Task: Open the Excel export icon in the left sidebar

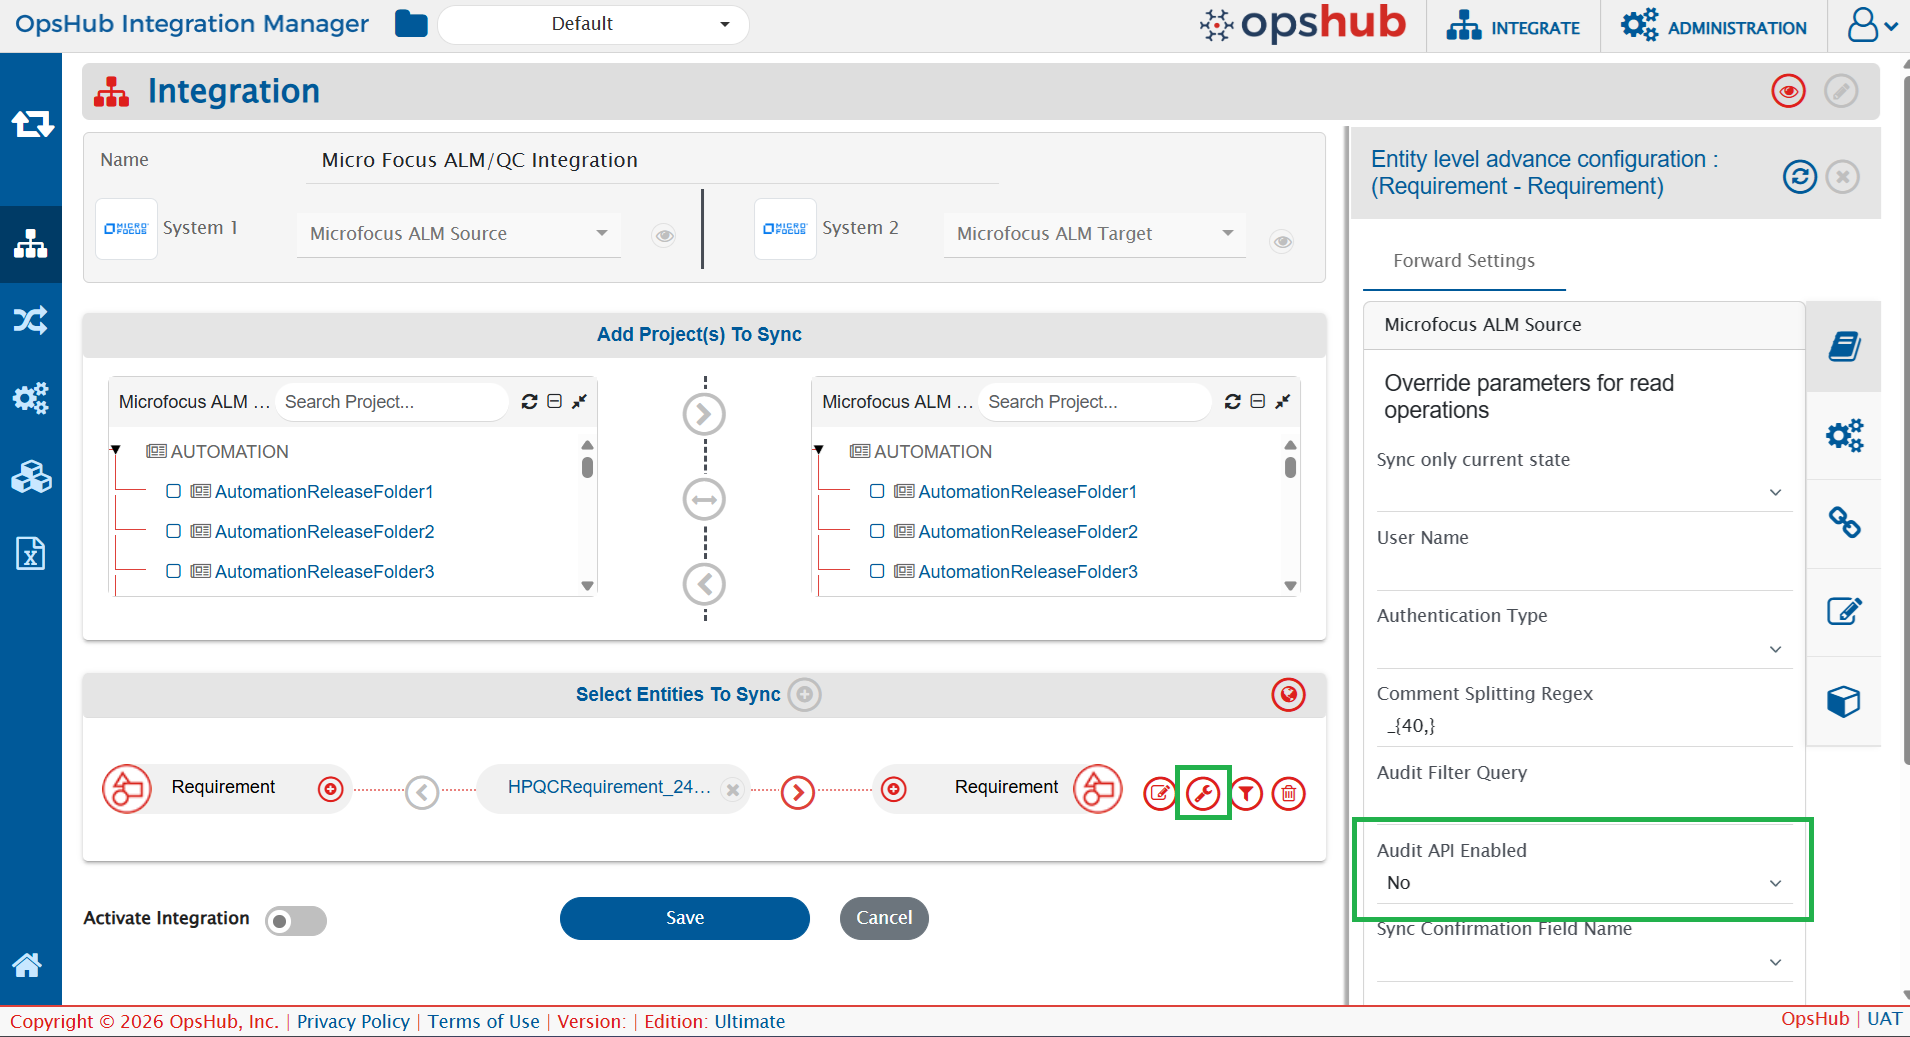Action: click(x=30, y=553)
